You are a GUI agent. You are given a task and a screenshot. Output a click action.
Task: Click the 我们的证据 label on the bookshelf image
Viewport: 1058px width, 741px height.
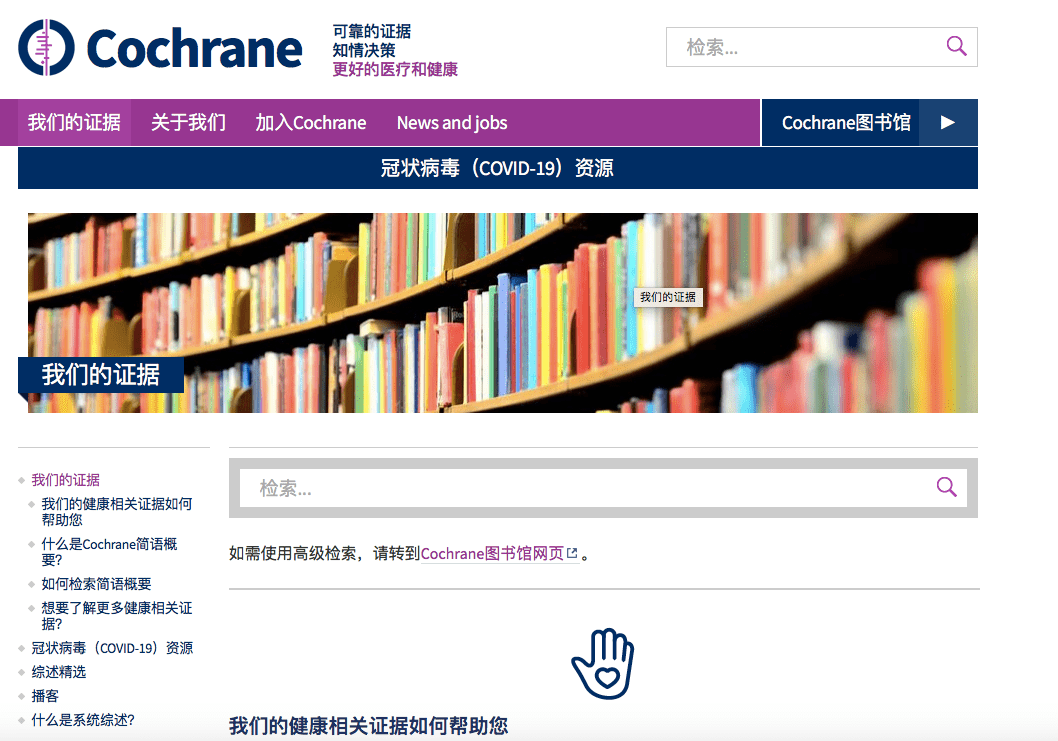click(x=667, y=297)
